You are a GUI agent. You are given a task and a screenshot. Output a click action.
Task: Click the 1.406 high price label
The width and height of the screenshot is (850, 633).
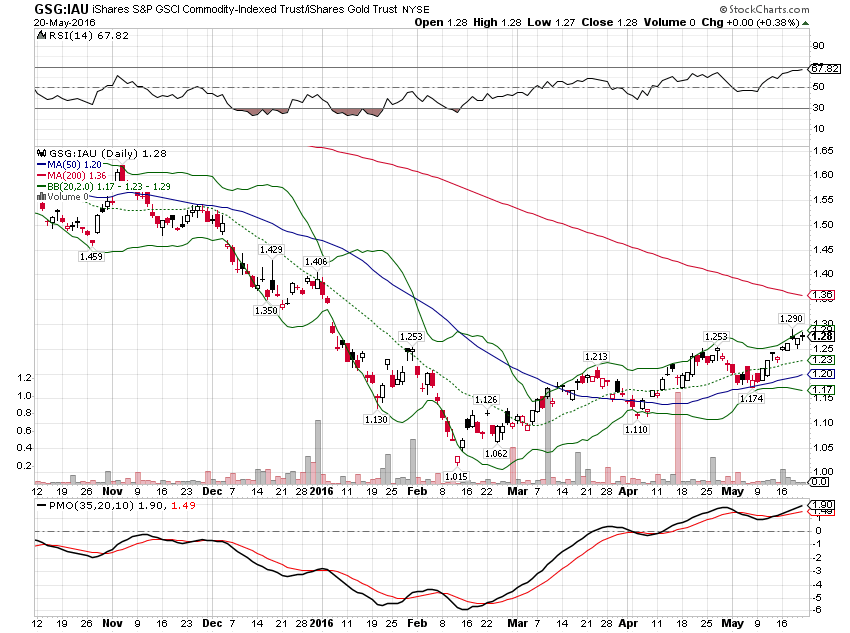[316, 262]
